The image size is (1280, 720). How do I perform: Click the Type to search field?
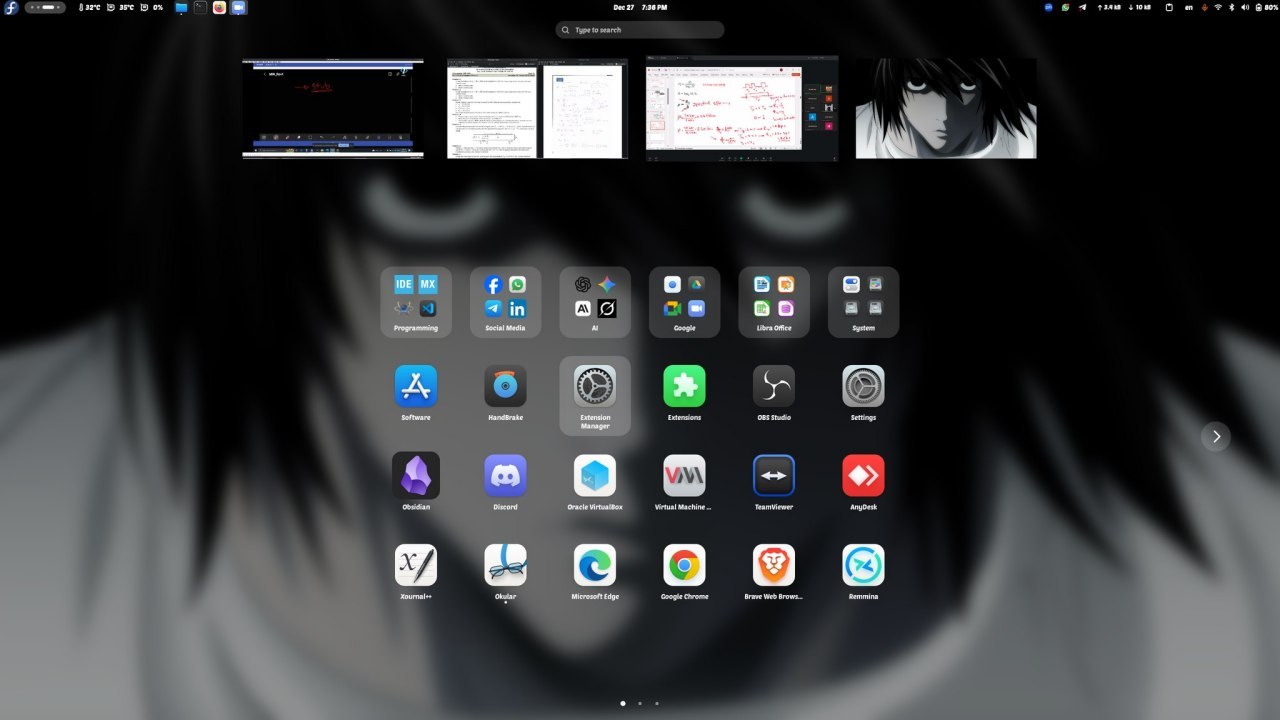pyautogui.click(x=640, y=30)
